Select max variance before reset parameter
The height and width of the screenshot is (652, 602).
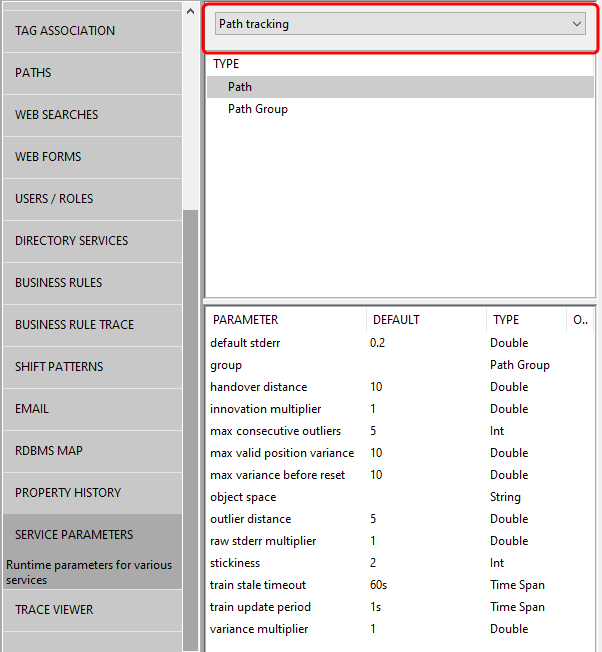coord(400,475)
